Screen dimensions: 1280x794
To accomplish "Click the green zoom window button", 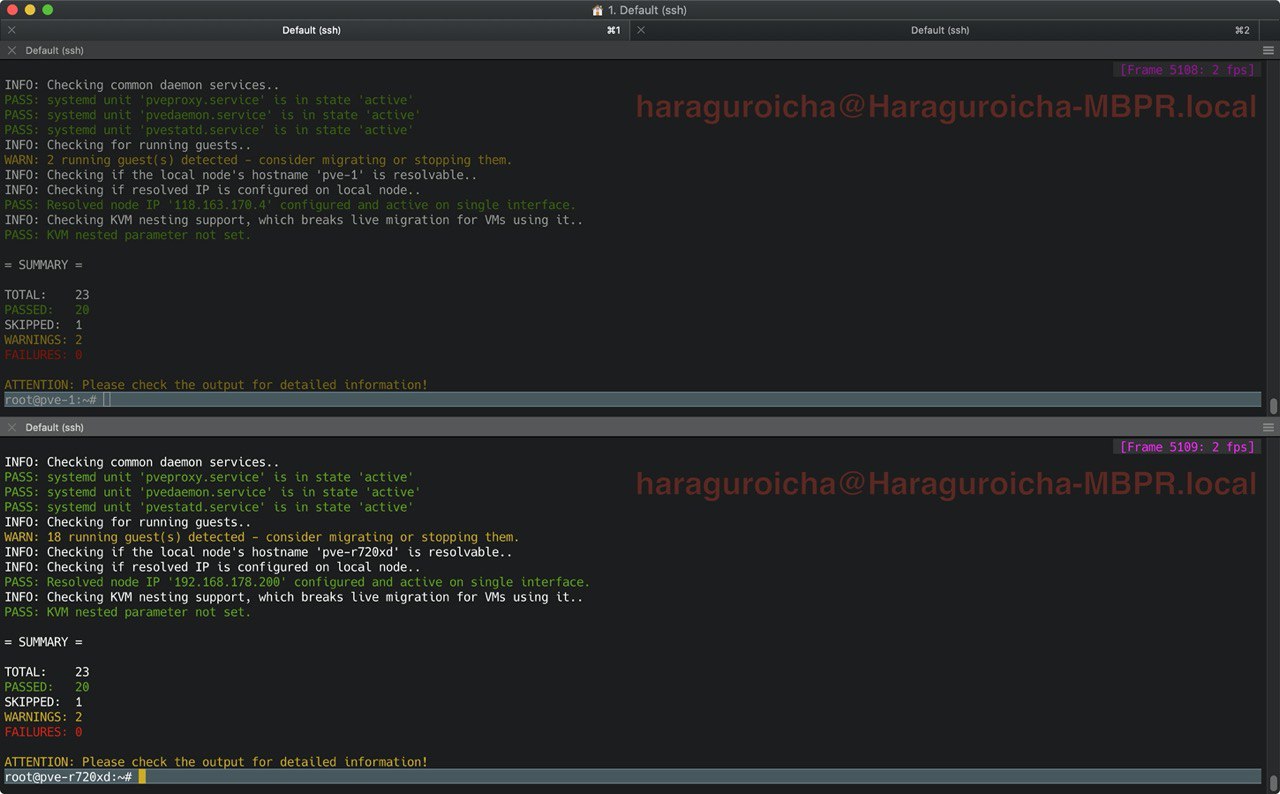I will pos(48,10).
